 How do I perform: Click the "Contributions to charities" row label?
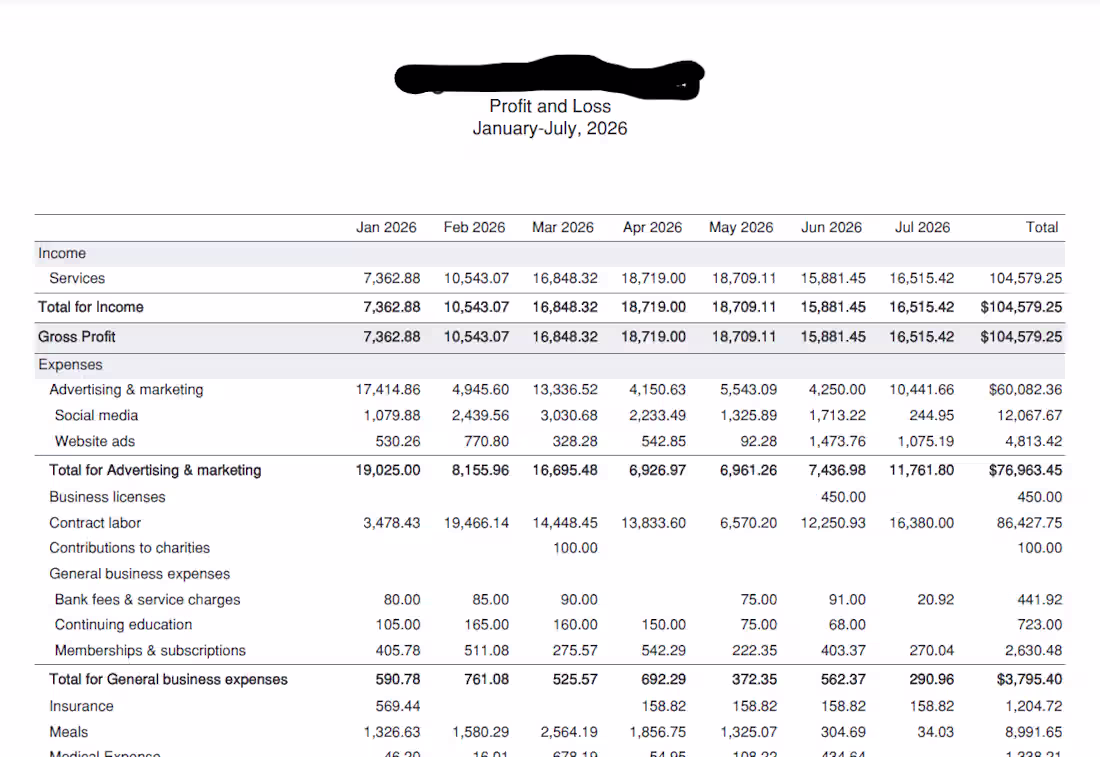click(130, 548)
